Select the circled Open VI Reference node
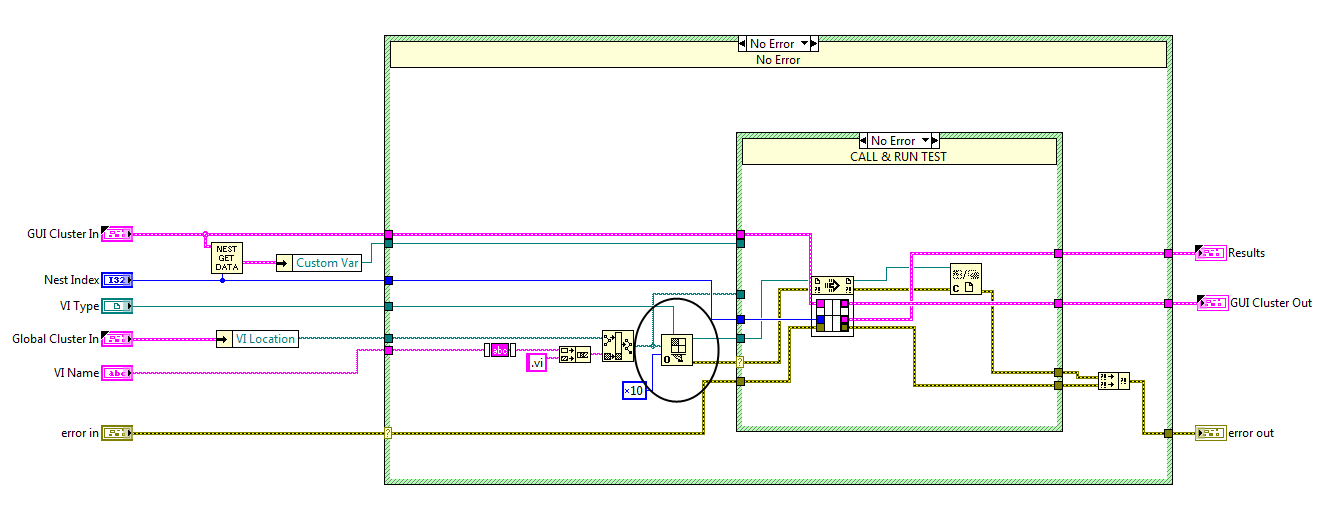 tap(677, 350)
